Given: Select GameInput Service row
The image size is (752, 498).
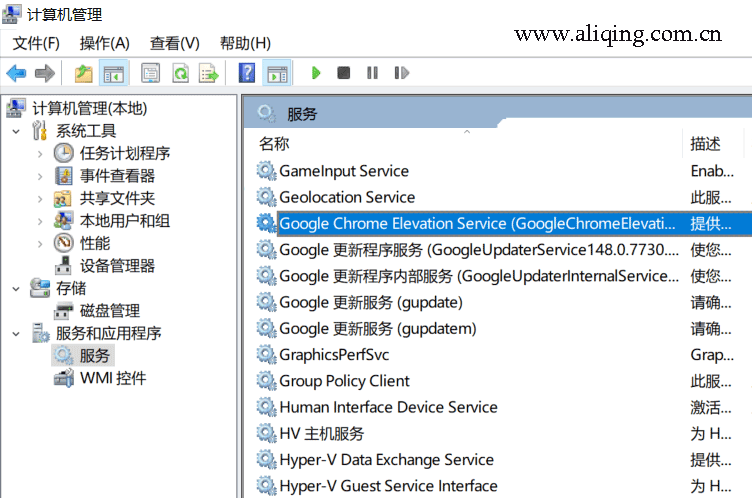Looking at the screenshot, I should point(499,171).
